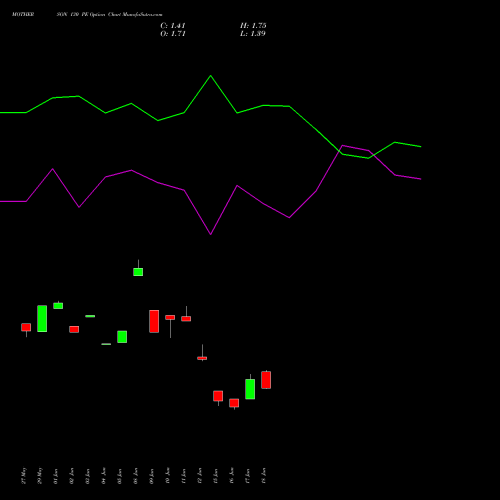Click the red candle above 12 Jun

pos(202,358)
